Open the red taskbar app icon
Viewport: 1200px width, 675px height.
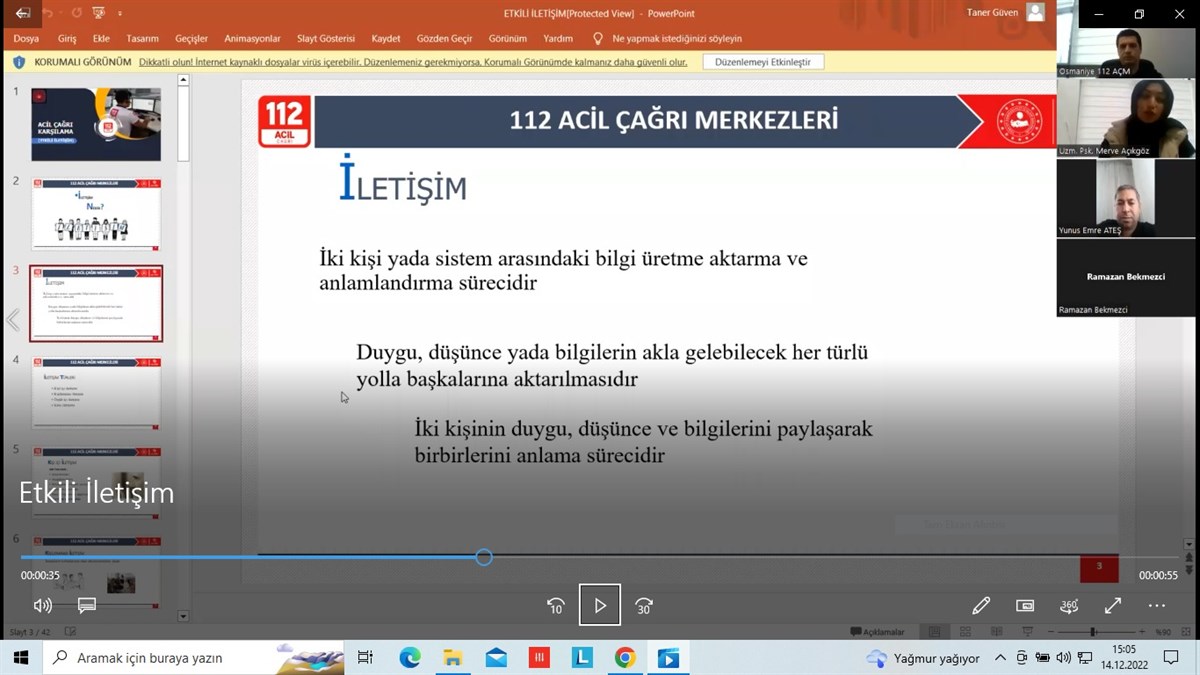click(x=539, y=657)
